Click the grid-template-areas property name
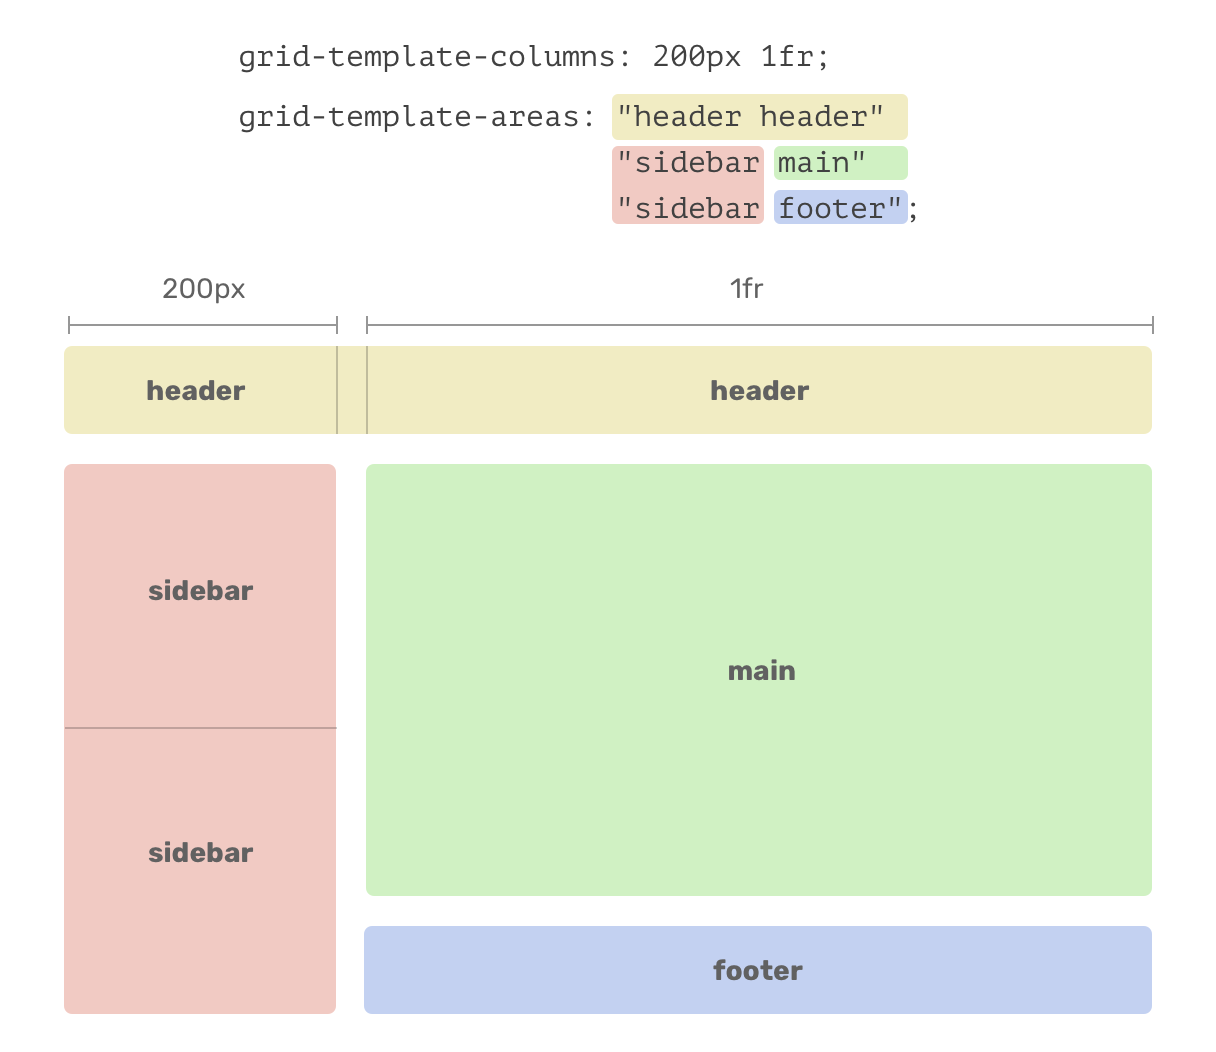 [x=420, y=116]
